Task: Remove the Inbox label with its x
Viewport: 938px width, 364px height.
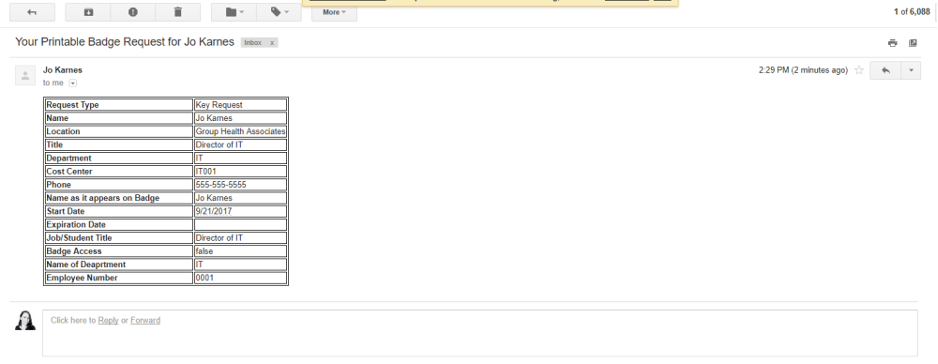Action: (272, 43)
